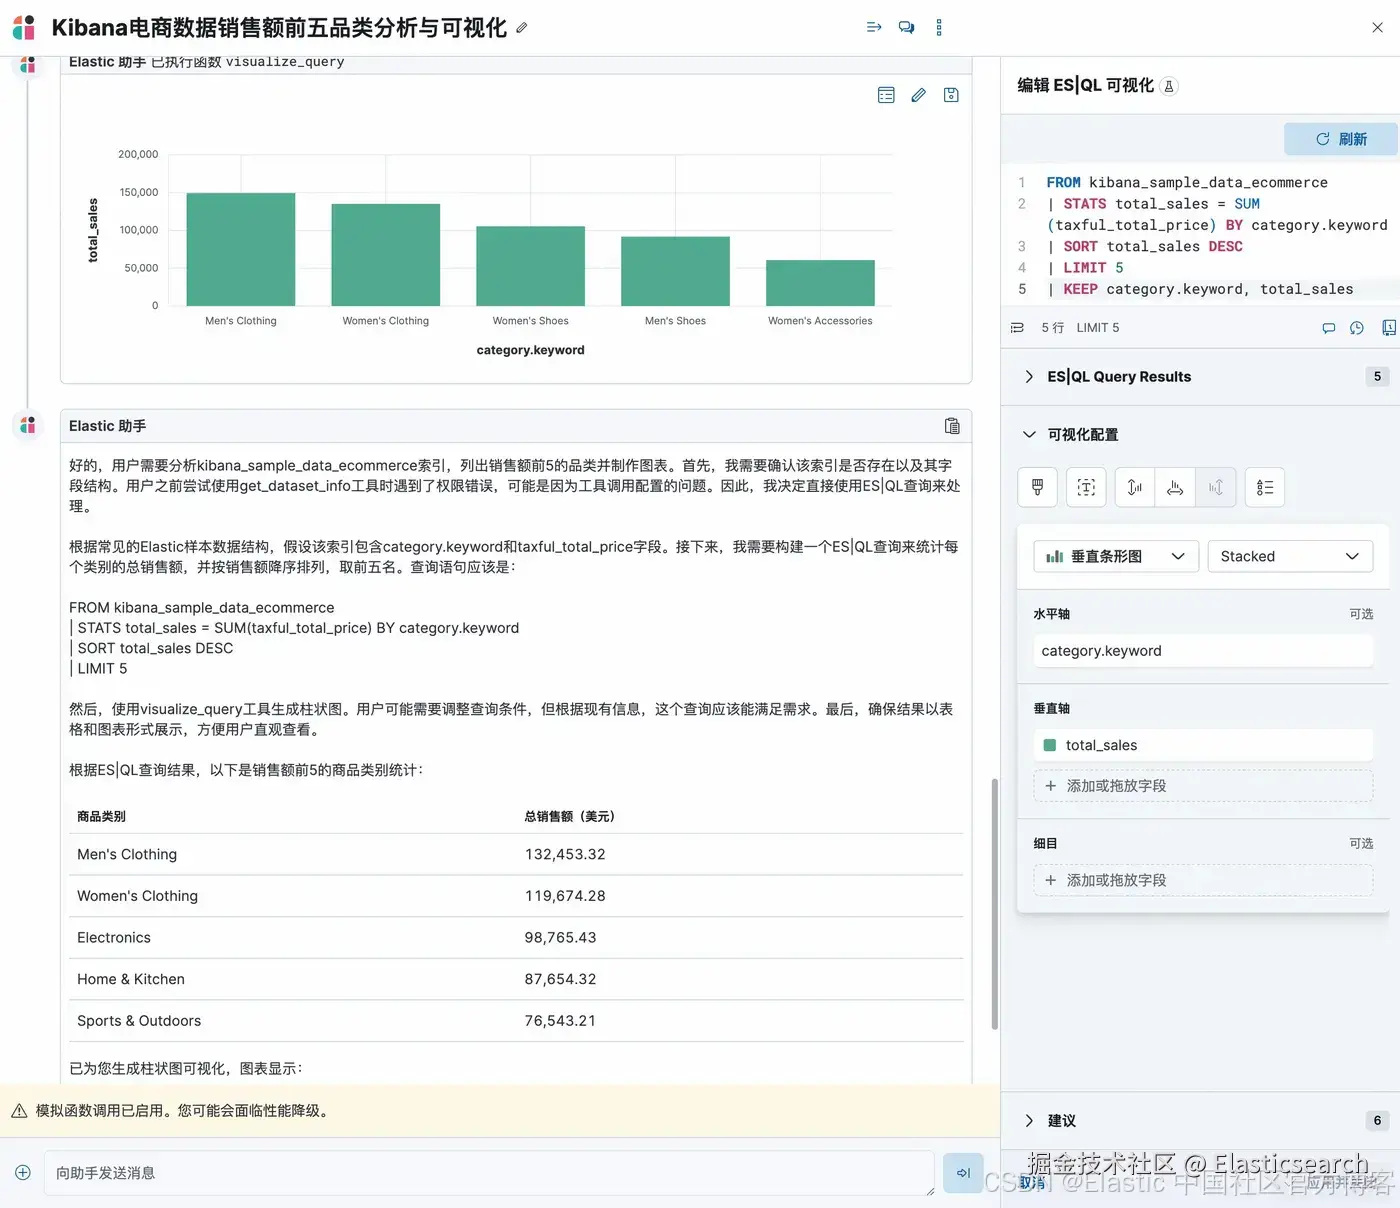This screenshot has width=1400, height=1208.
Task: Click the Elastic 助手 avatar beside the message
Action: coord(27,425)
